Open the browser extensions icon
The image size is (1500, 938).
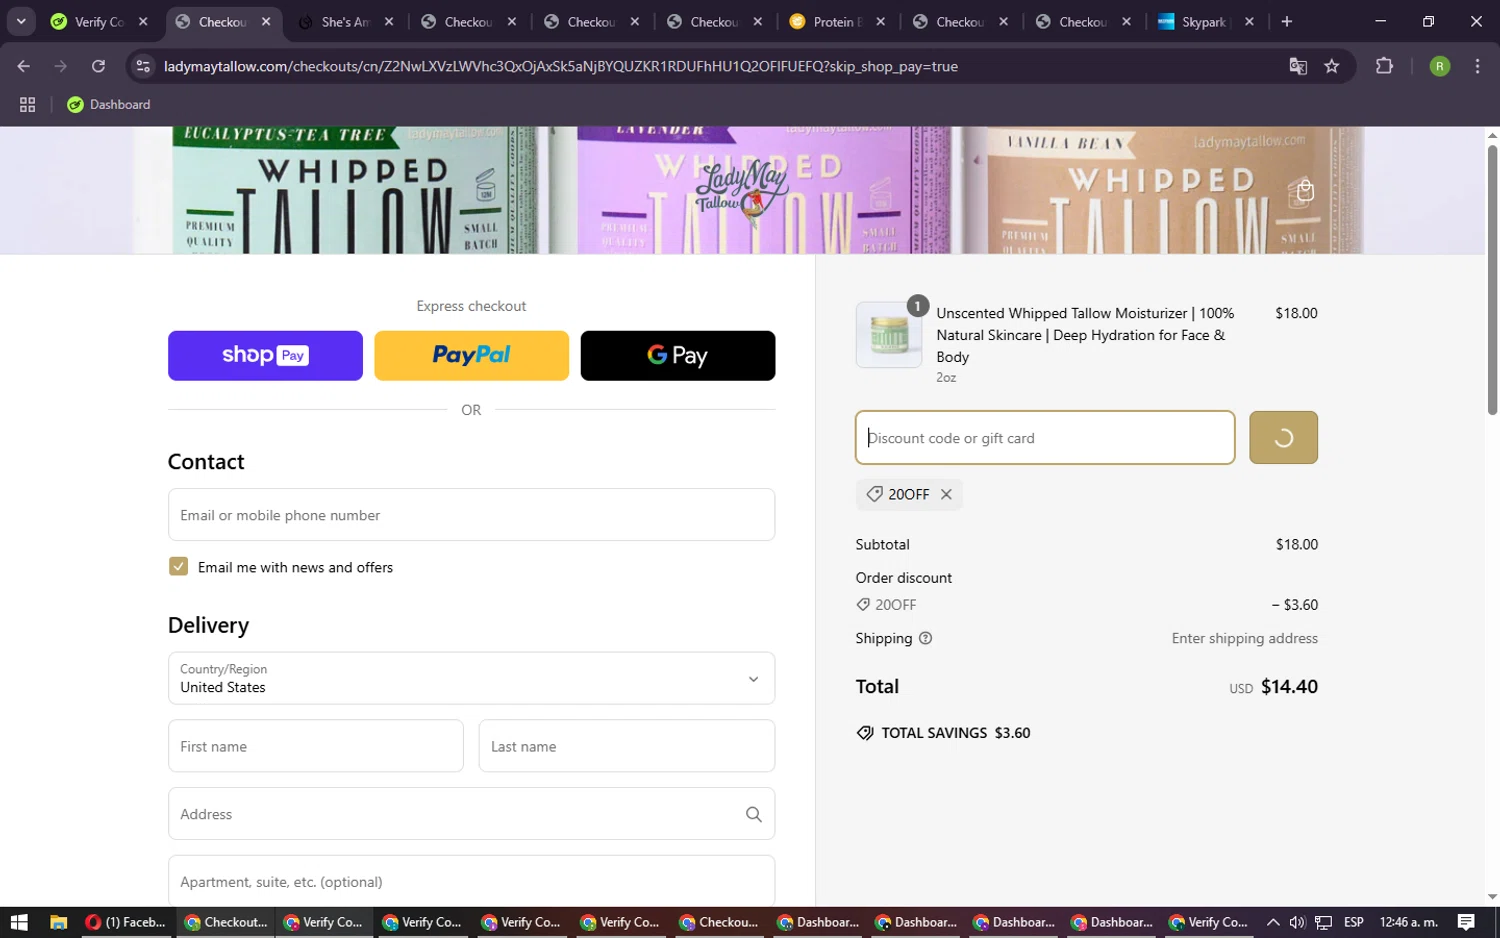point(1384,66)
